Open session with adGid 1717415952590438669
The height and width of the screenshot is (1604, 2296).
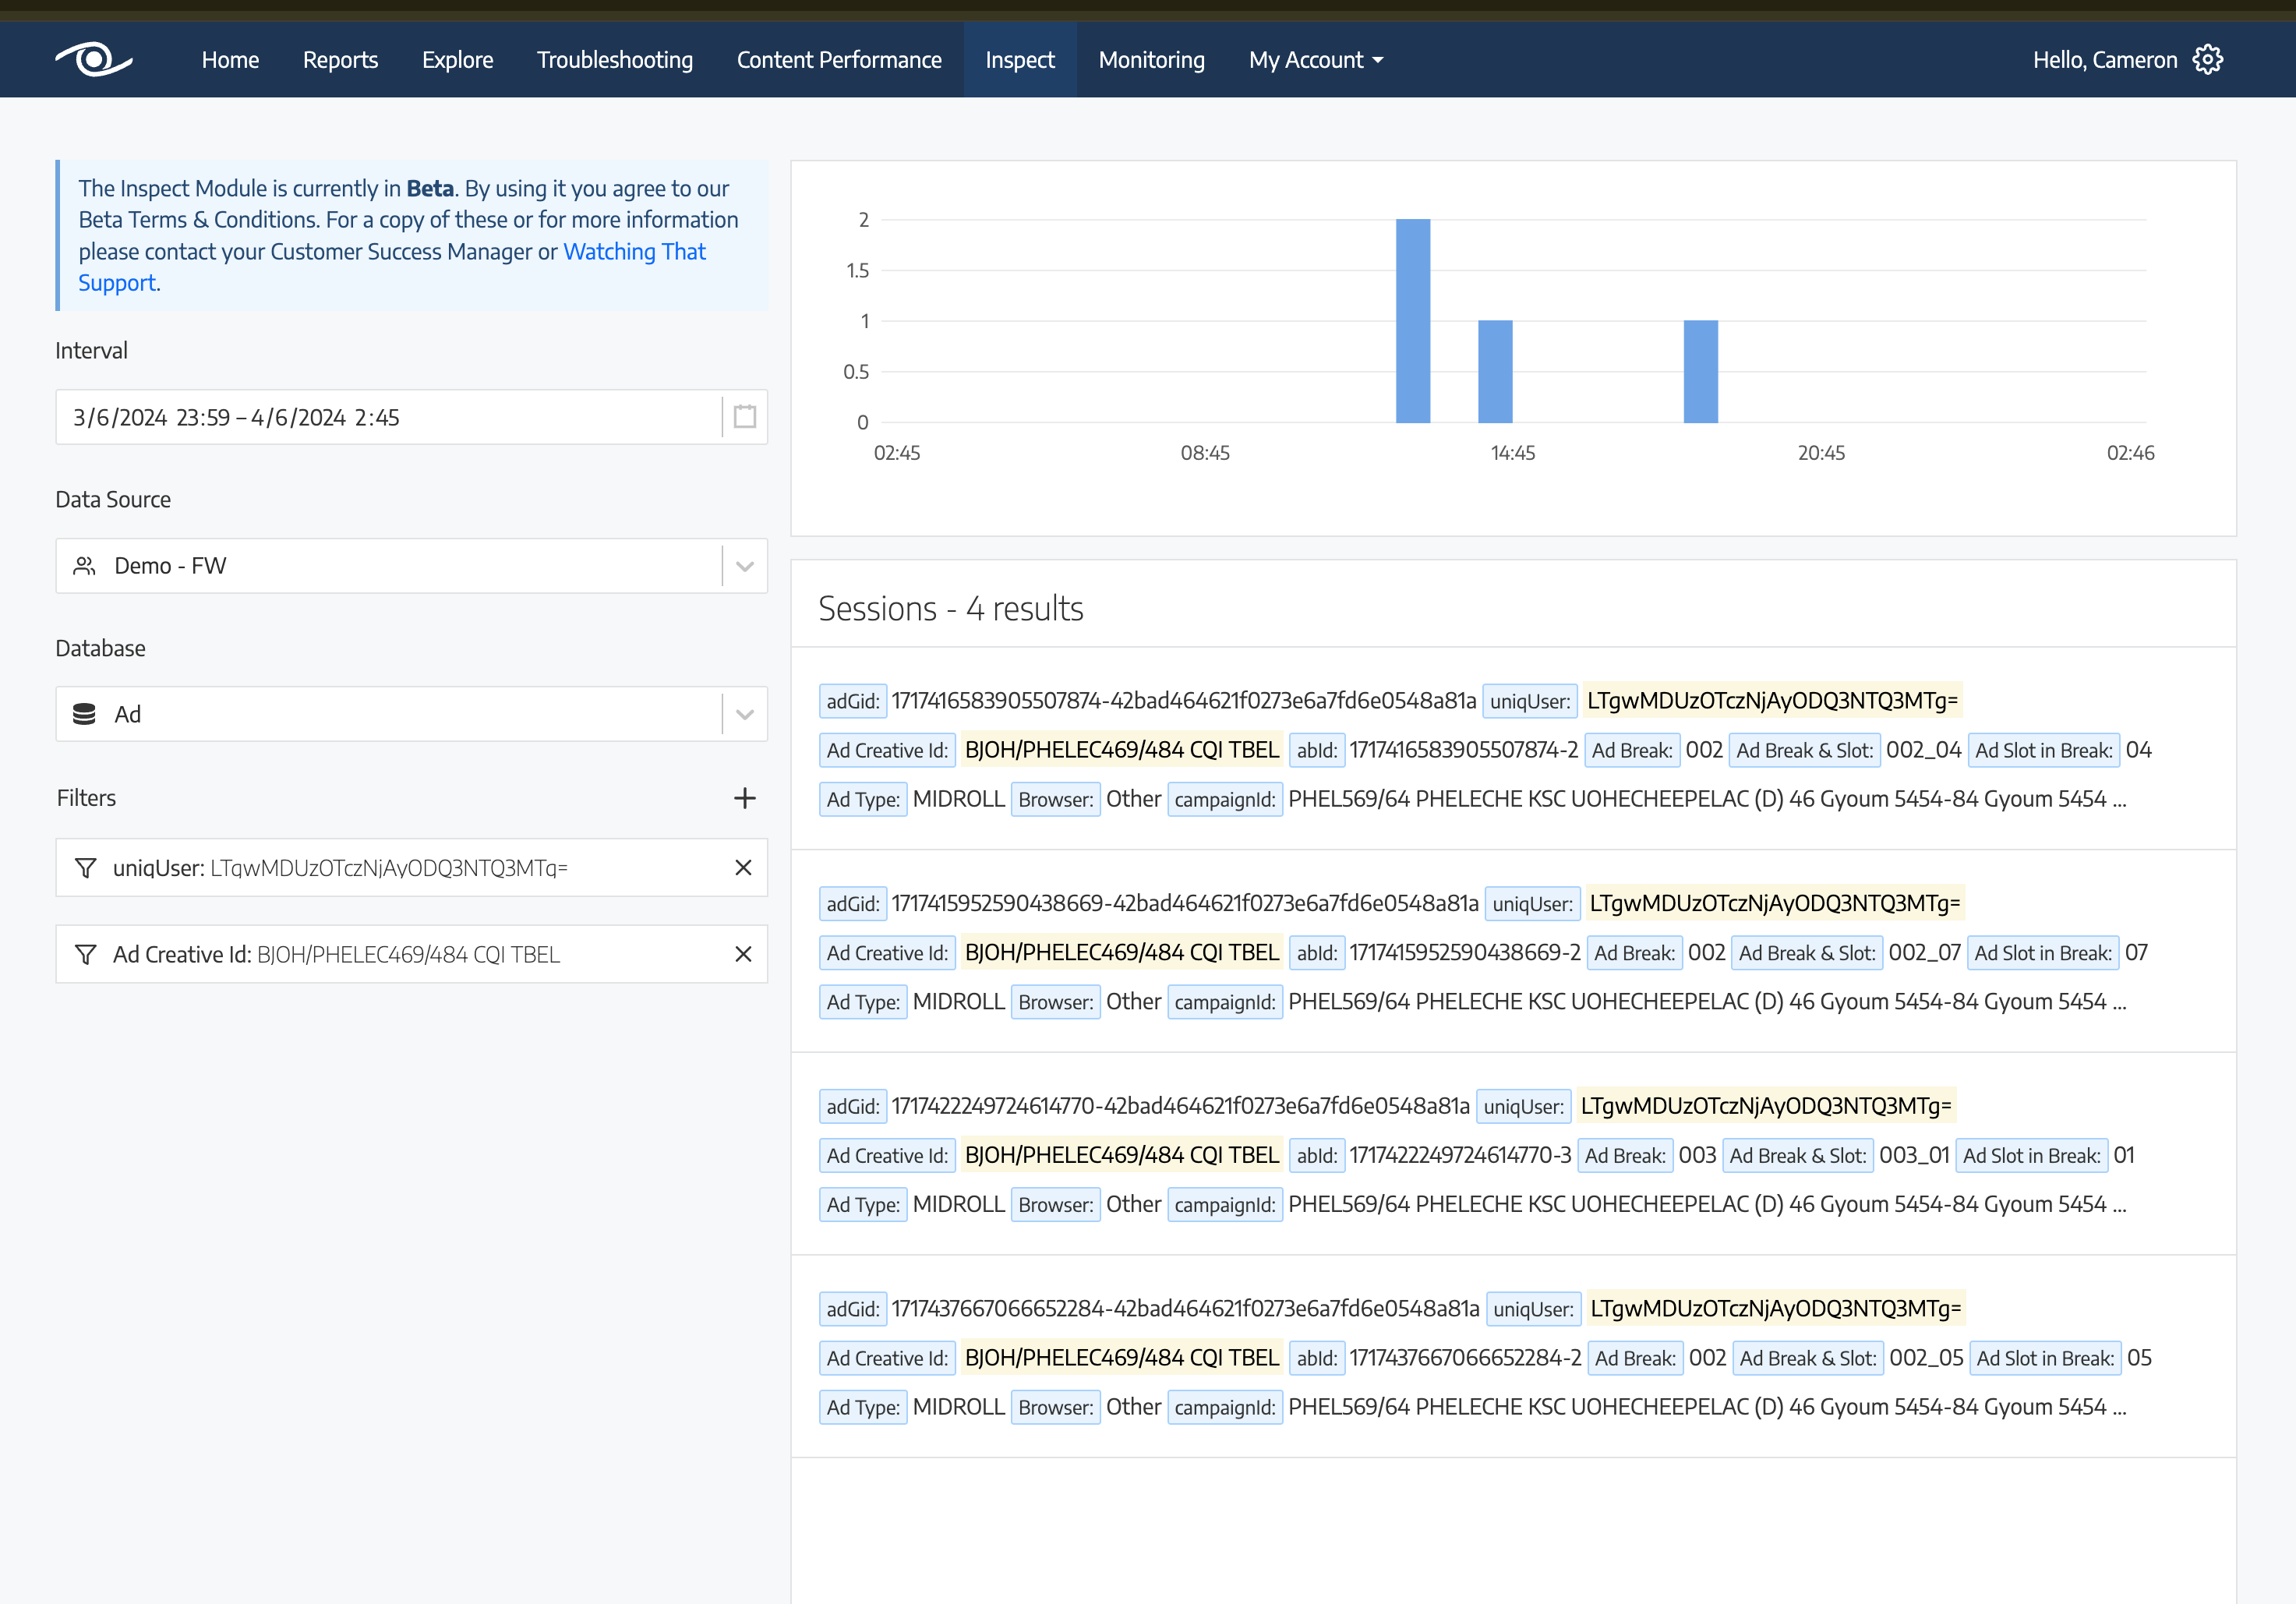[x=1513, y=952]
